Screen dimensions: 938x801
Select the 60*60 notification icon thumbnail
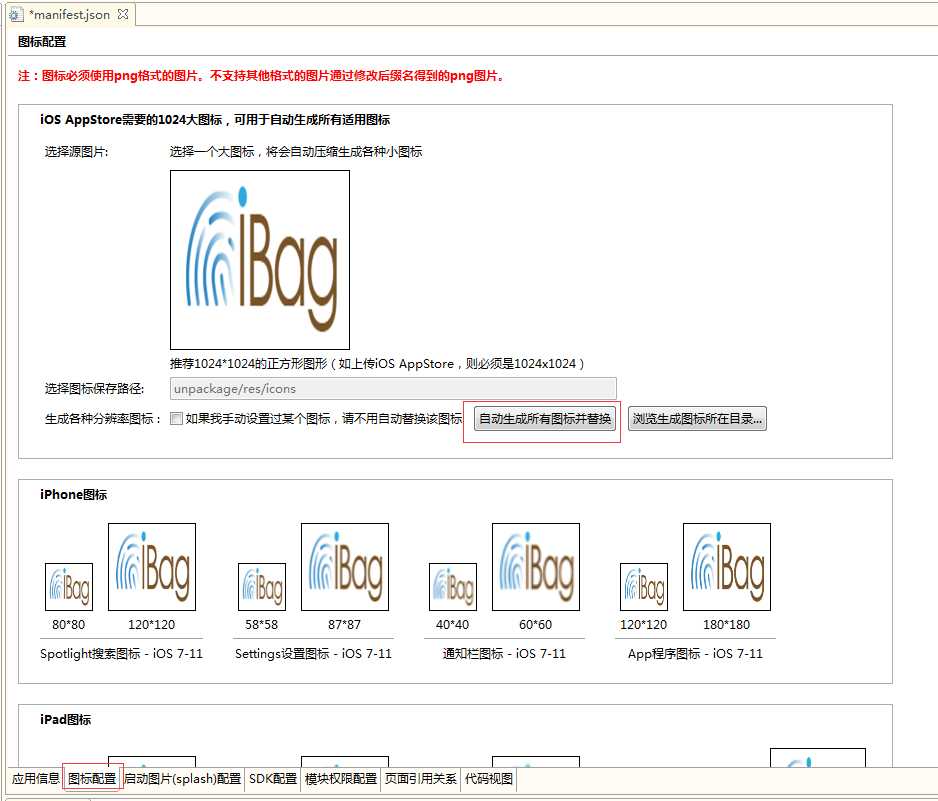click(x=536, y=567)
